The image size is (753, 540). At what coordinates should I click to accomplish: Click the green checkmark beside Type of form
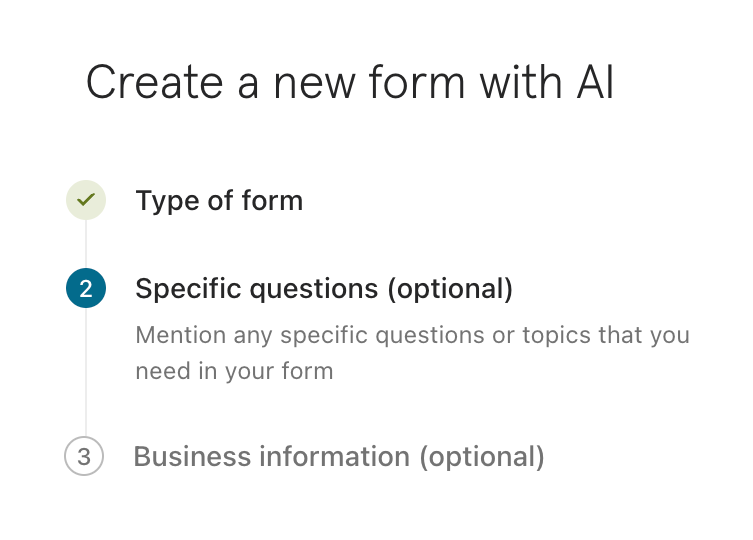85,200
